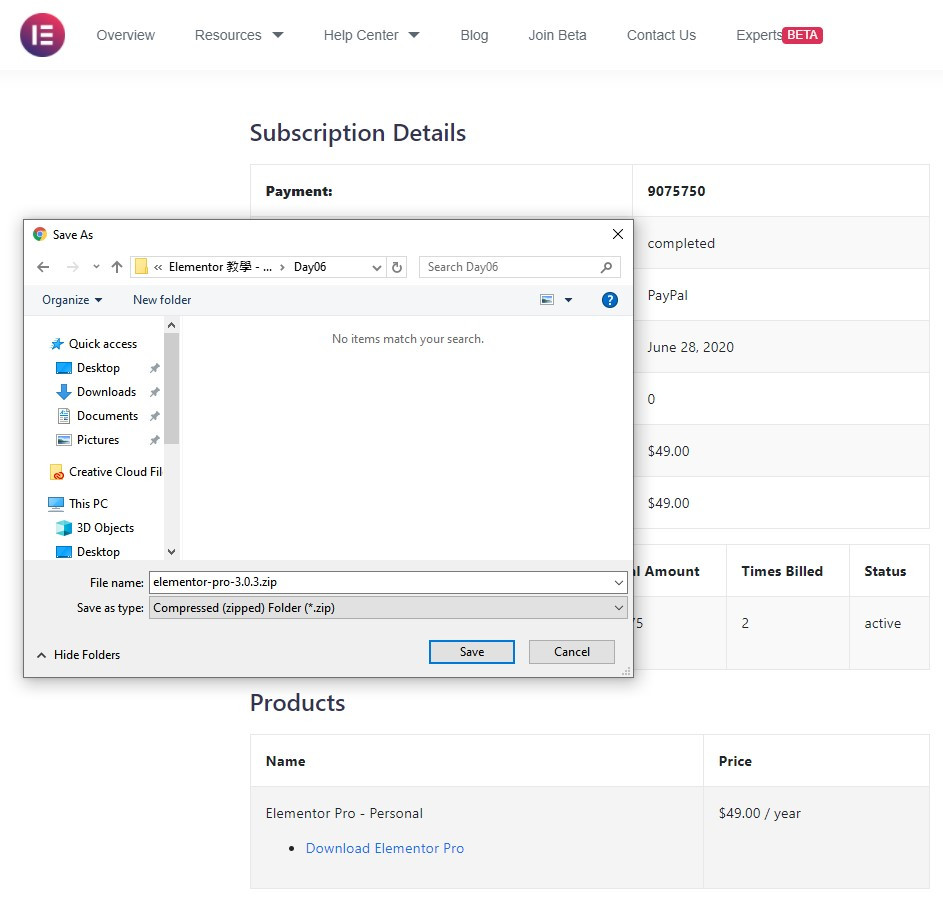Image resolution: width=943 pixels, height=906 pixels.
Task: Click the '$49.00 / year' price
Action: pyautogui.click(x=760, y=813)
